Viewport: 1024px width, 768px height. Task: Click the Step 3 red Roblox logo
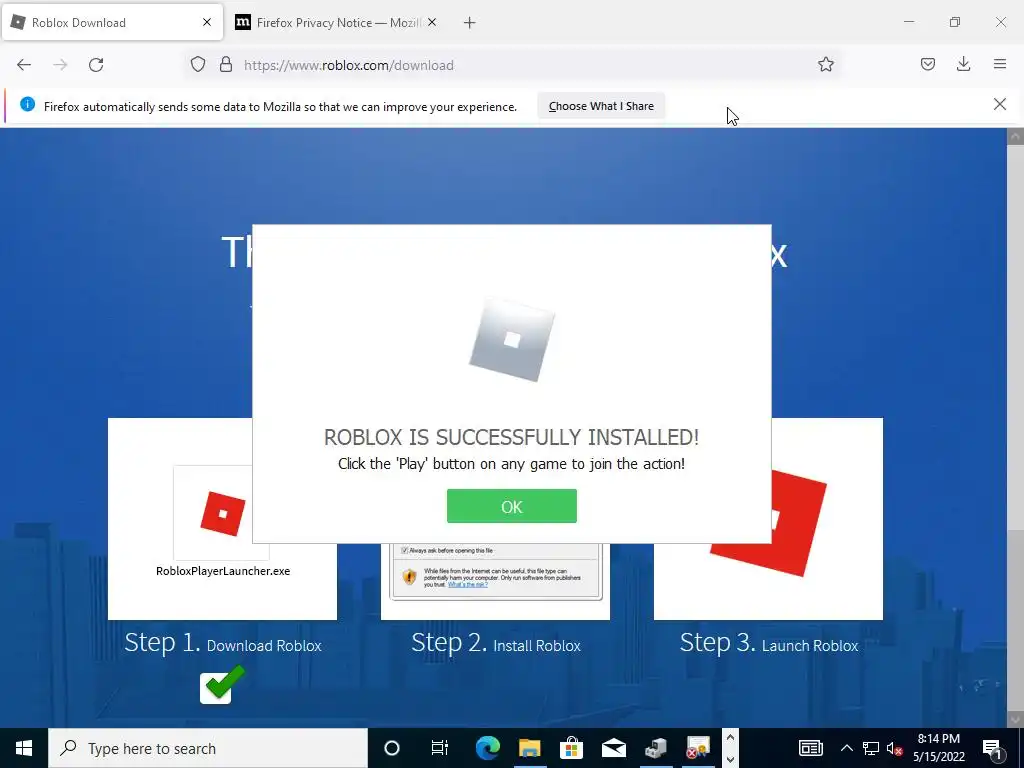[797, 522]
